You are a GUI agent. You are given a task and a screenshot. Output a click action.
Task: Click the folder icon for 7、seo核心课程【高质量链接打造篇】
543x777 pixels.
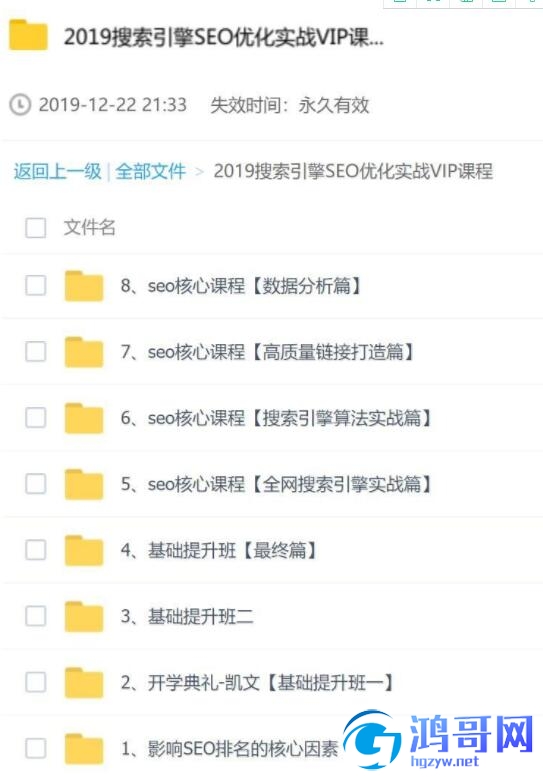tap(84, 352)
